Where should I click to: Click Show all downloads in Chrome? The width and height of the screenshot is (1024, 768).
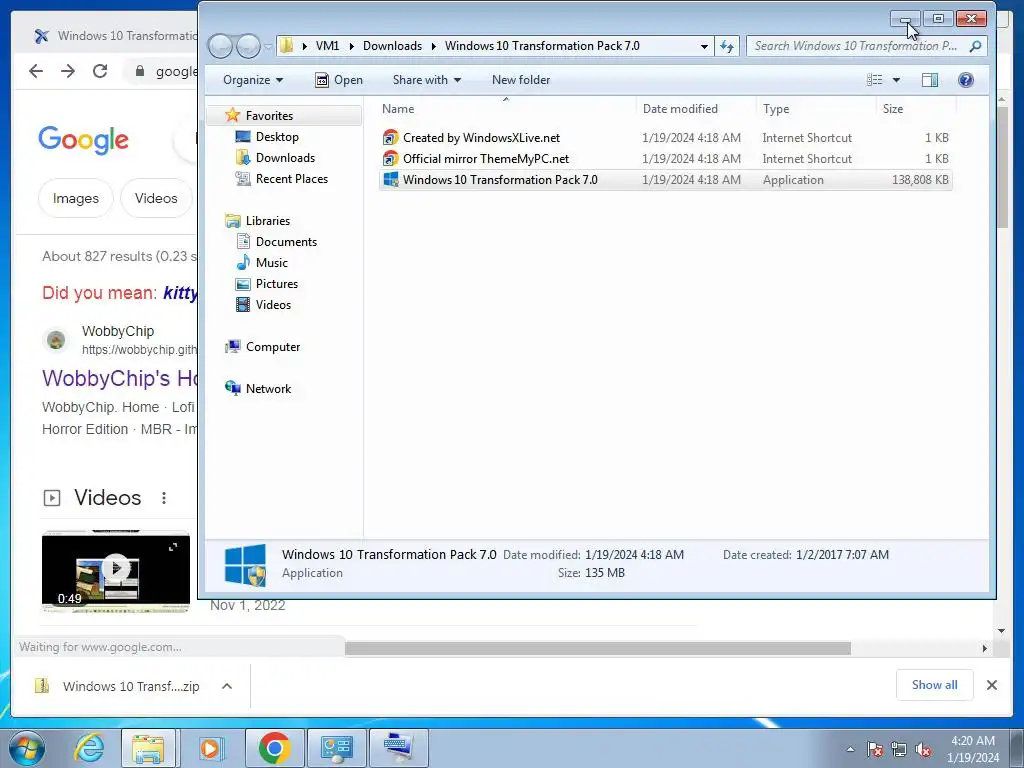(x=935, y=684)
